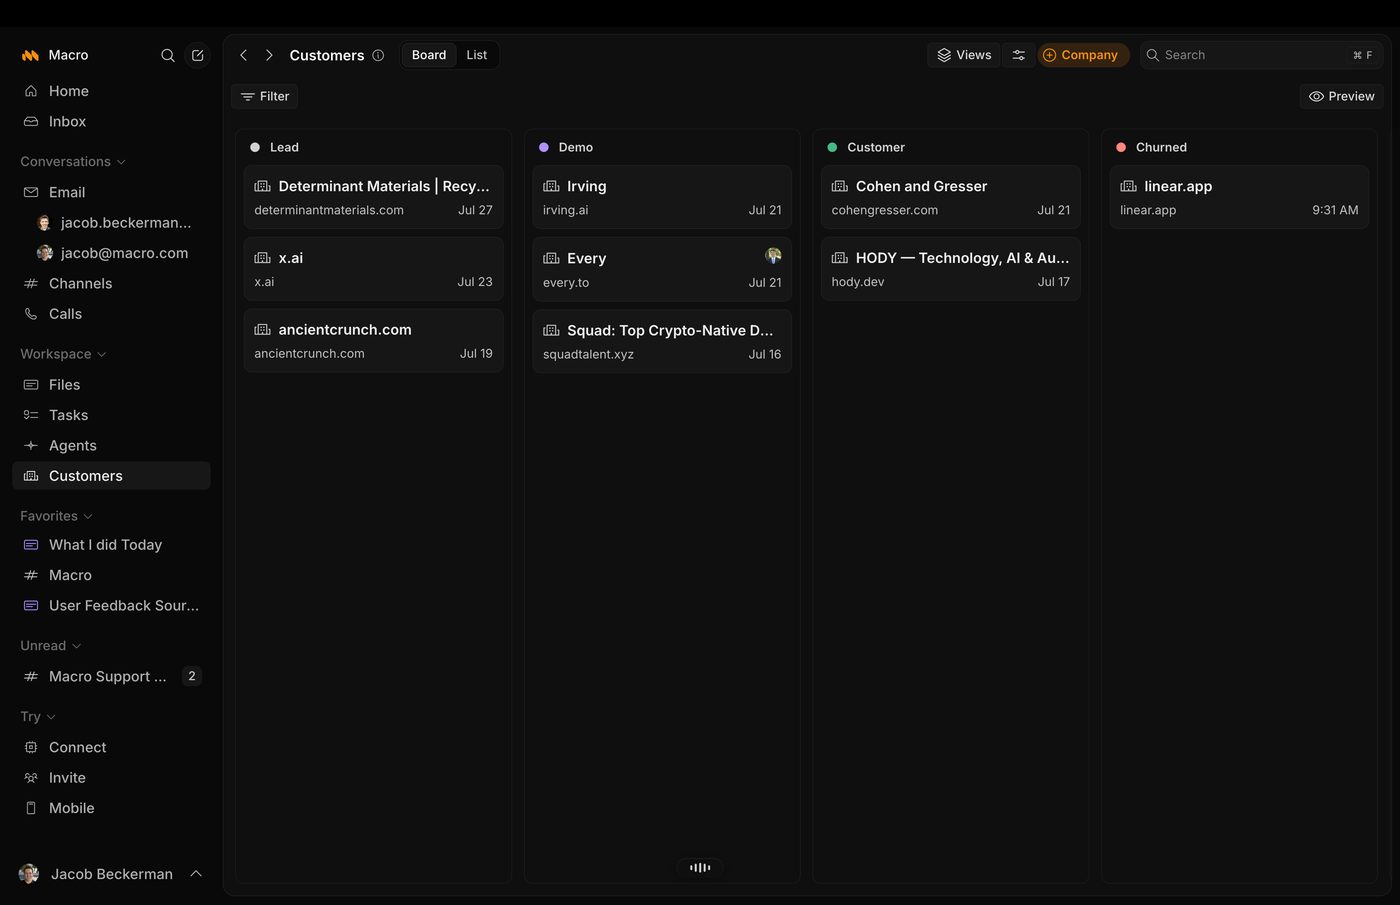This screenshot has width=1400, height=905.
Task: Open What I did Today favorite
Action: [111, 545]
